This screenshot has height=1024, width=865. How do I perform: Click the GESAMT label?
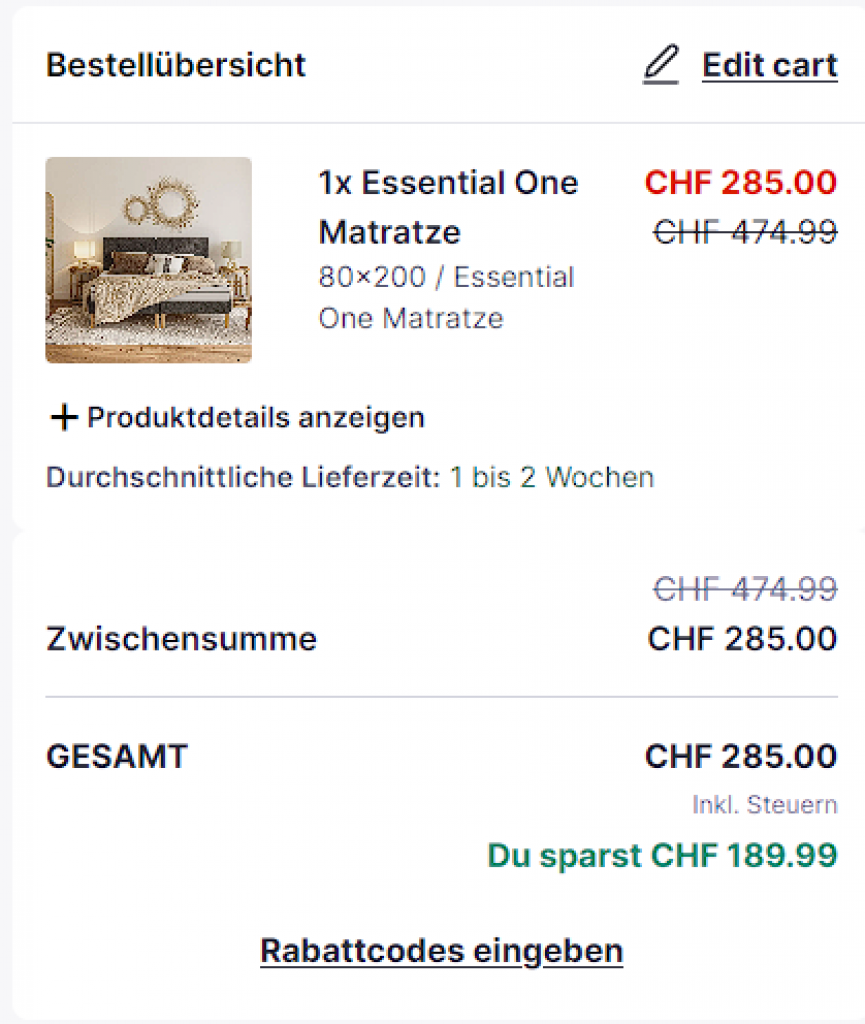click(x=116, y=756)
